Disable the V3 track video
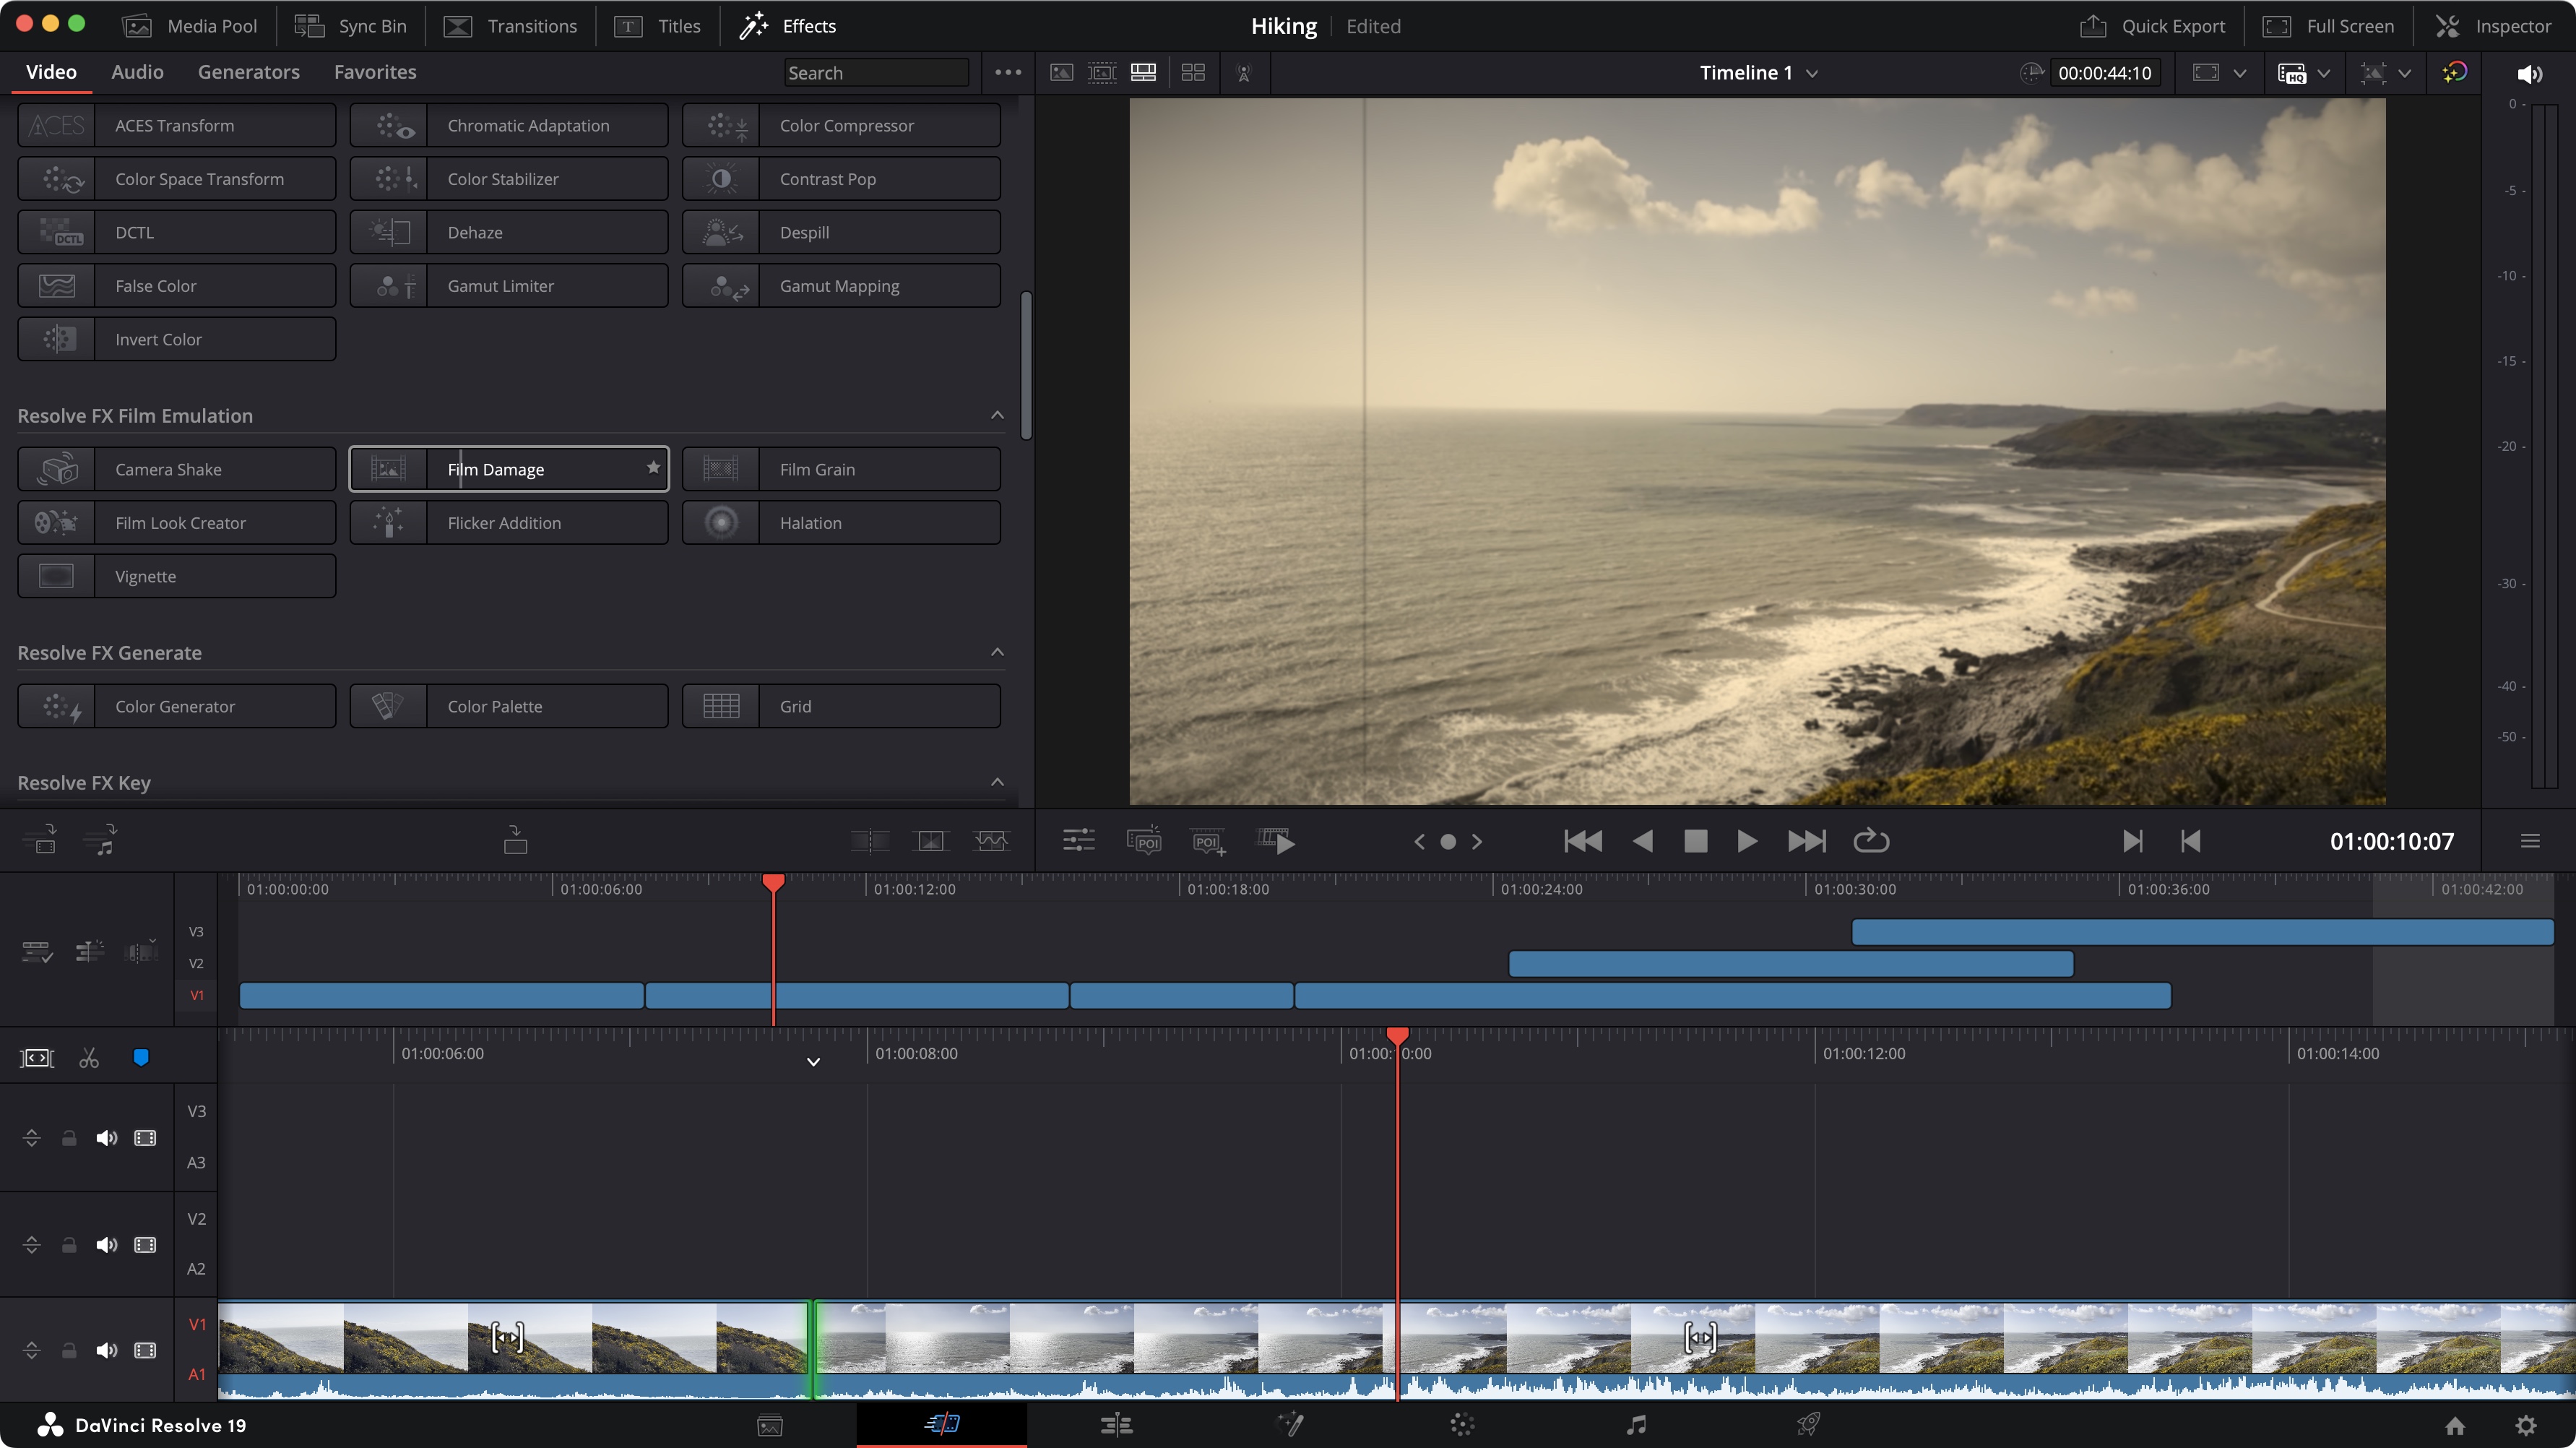The height and width of the screenshot is (1448, 2576). coord(145,1138)
